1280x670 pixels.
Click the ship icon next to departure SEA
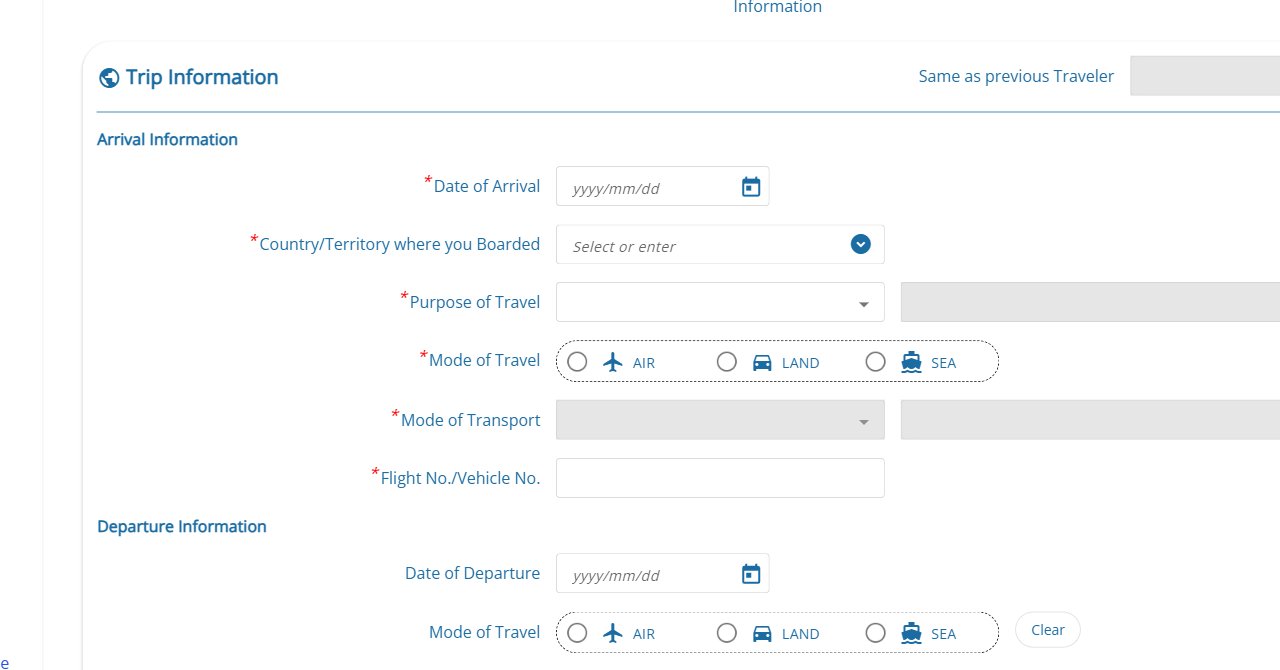(911, 632)
